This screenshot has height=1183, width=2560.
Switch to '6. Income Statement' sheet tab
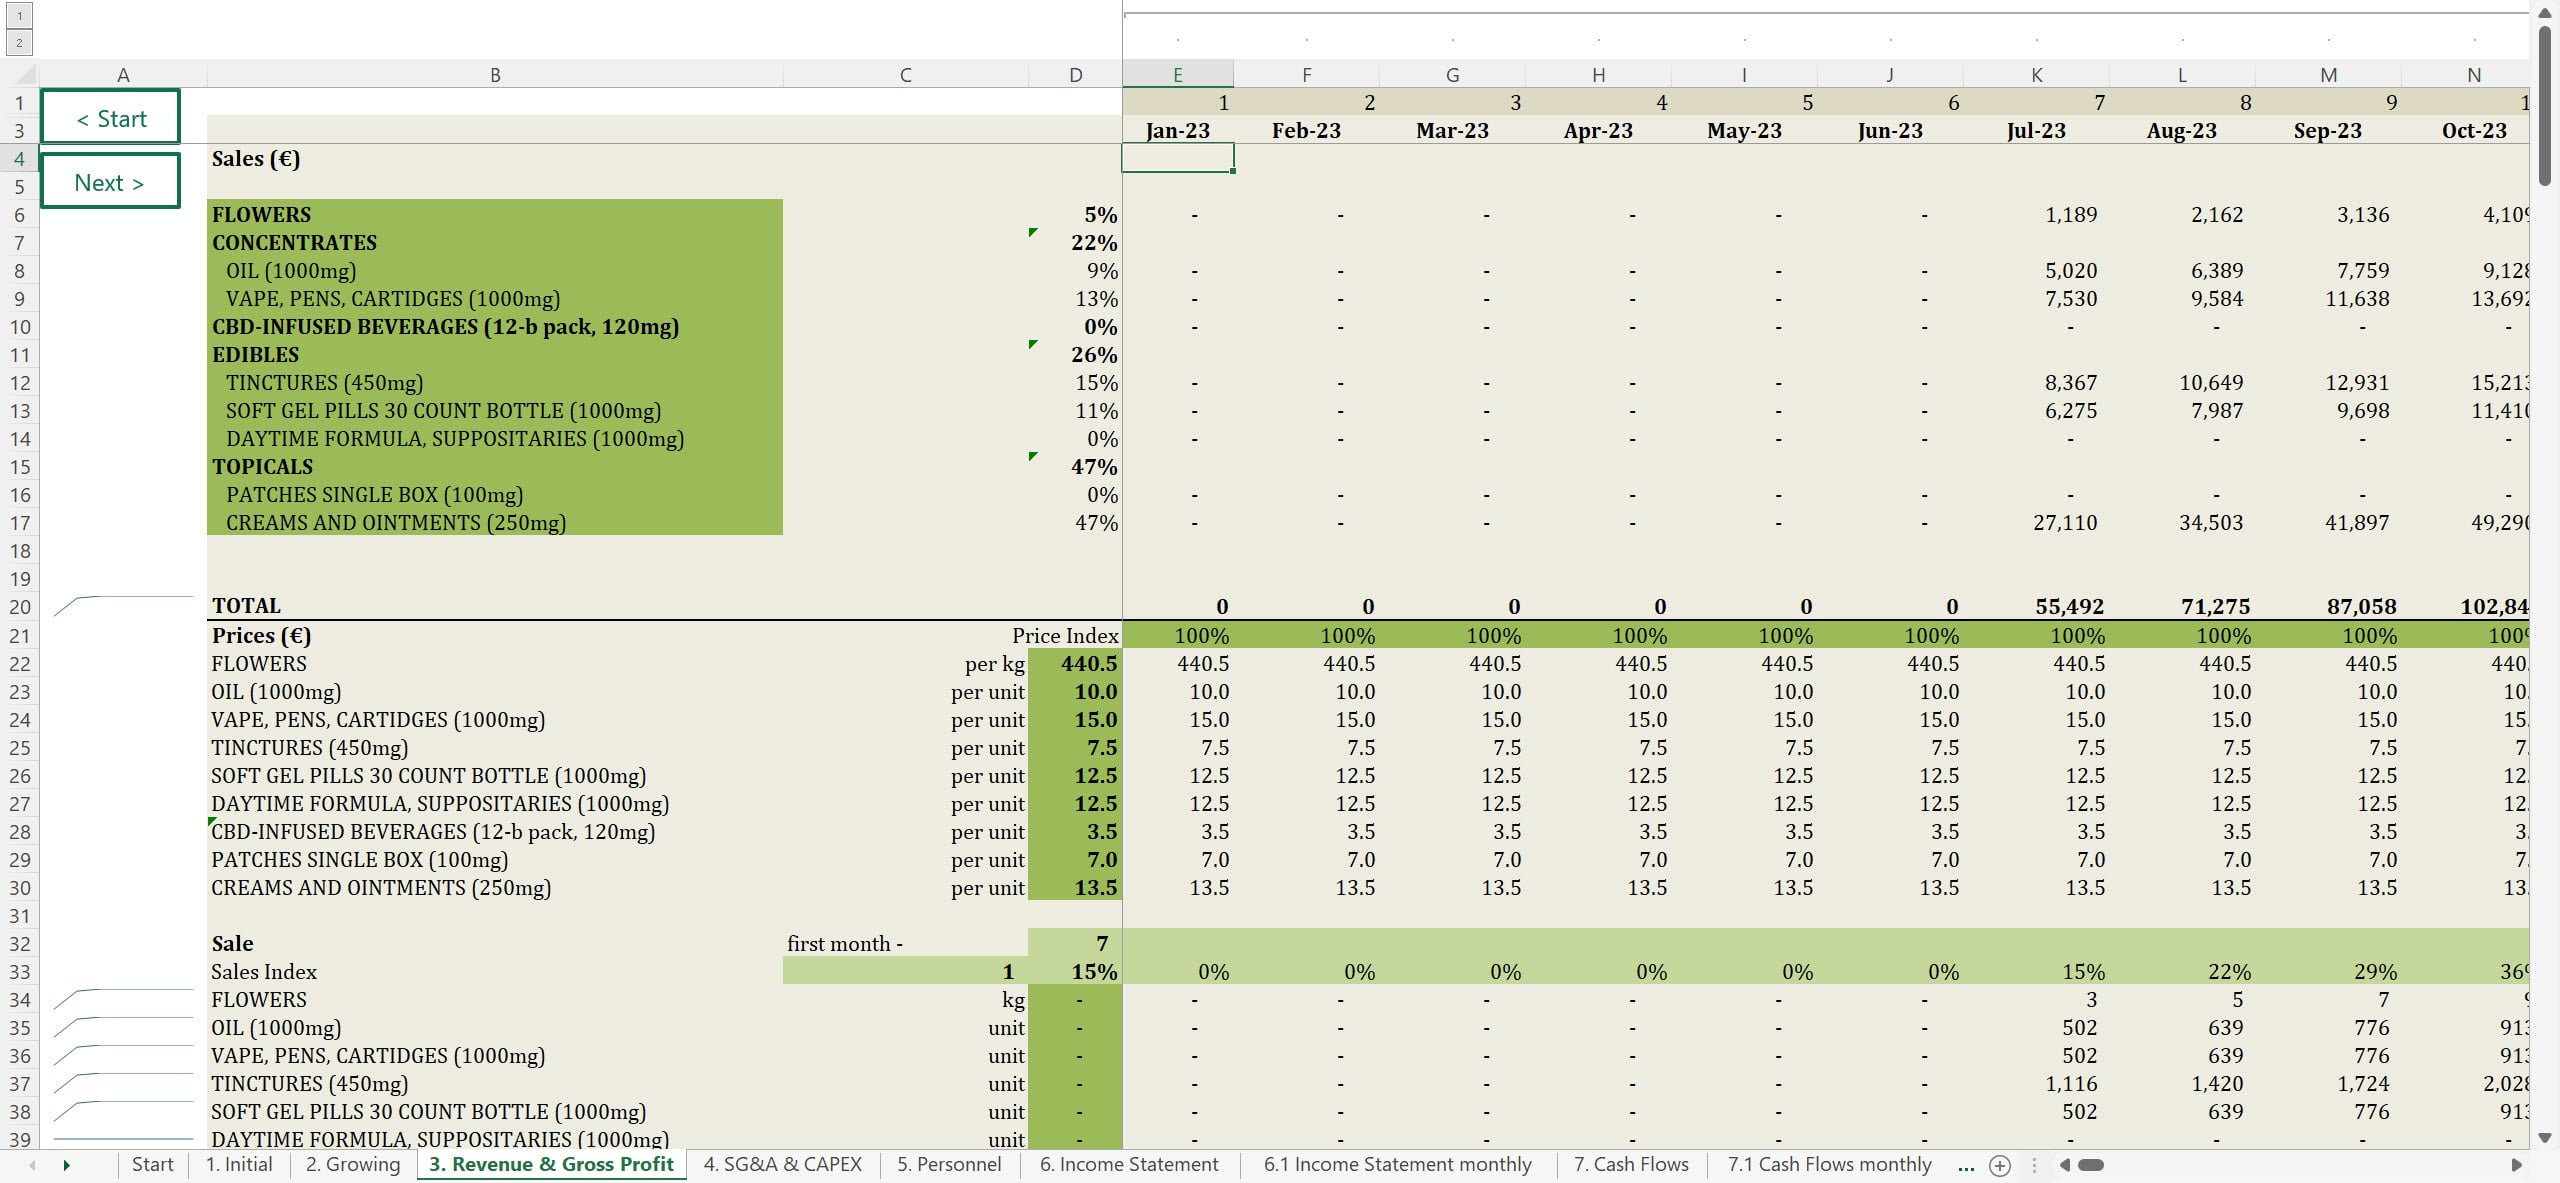[1128, 1165]
